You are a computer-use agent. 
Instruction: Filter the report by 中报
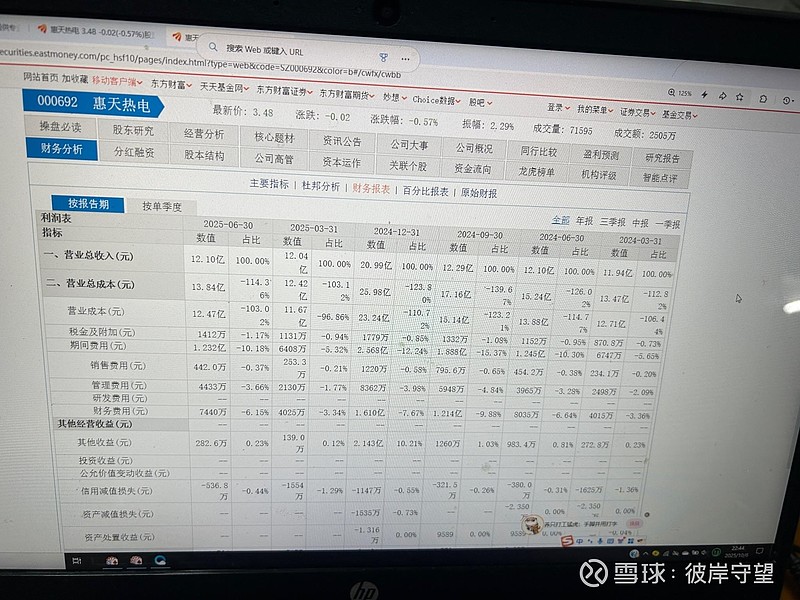pos(641,223)
